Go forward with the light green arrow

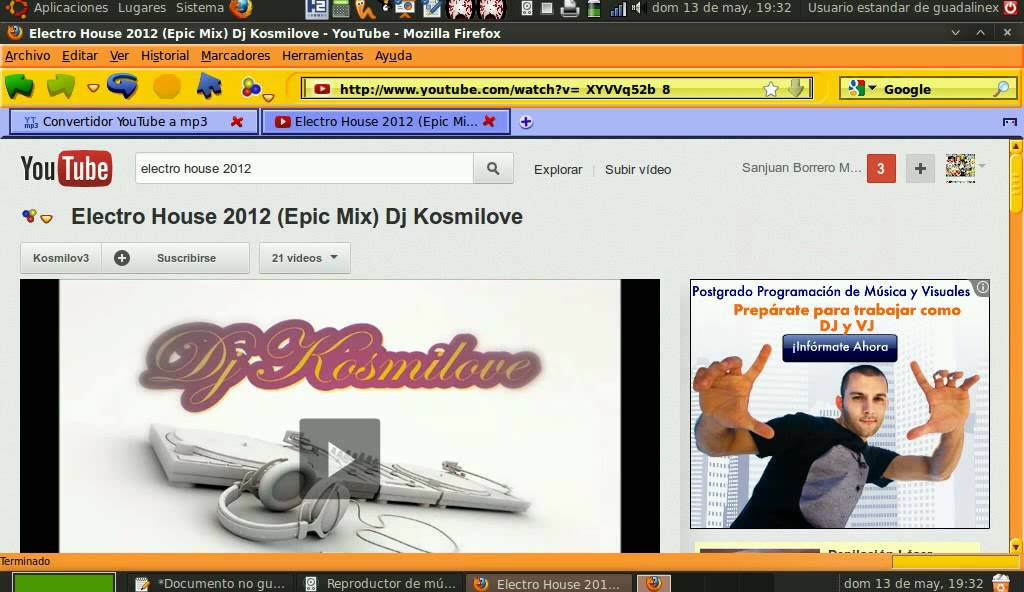61,86
